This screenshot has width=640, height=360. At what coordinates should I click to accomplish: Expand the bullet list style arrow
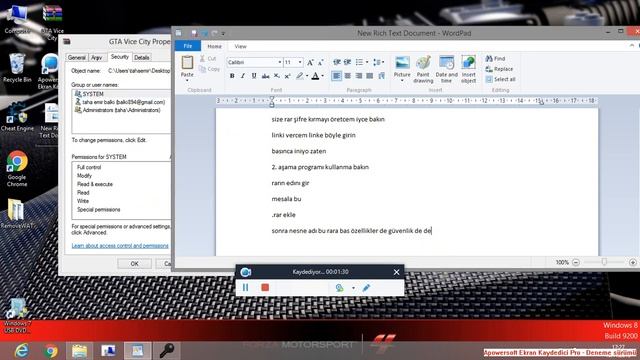(x=367, y=62)
